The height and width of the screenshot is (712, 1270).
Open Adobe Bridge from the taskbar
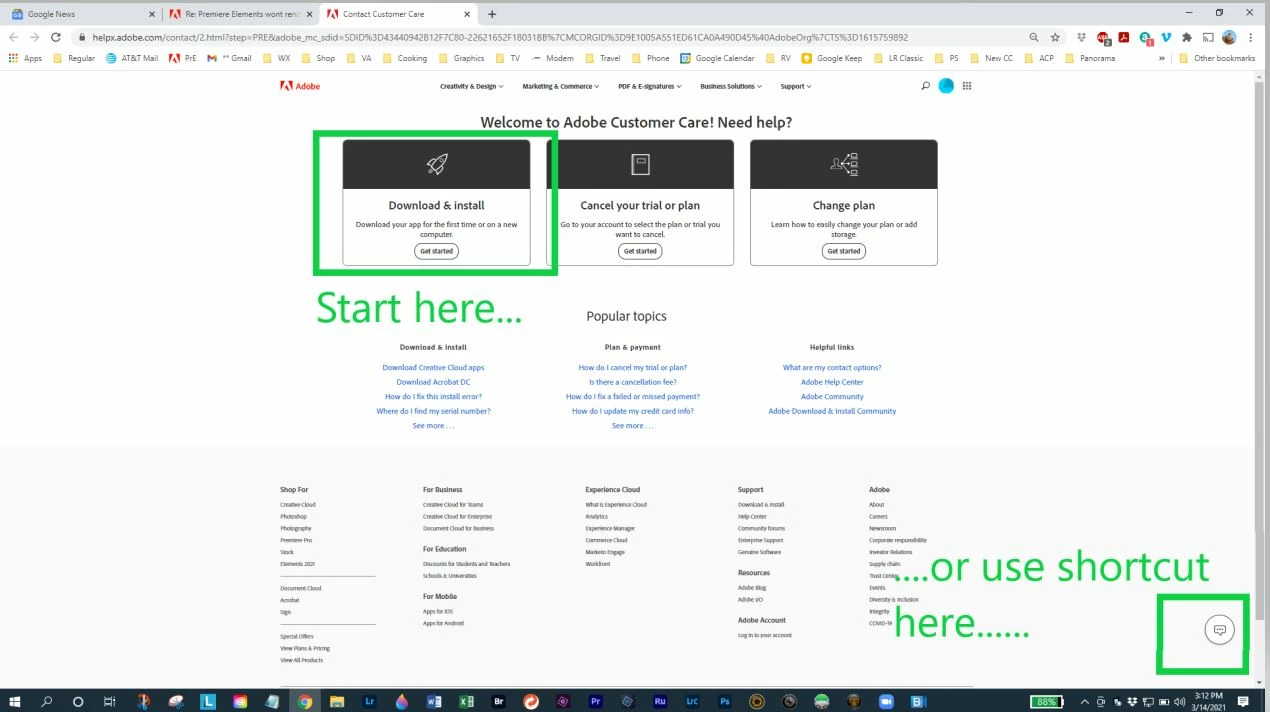[499, 702]
